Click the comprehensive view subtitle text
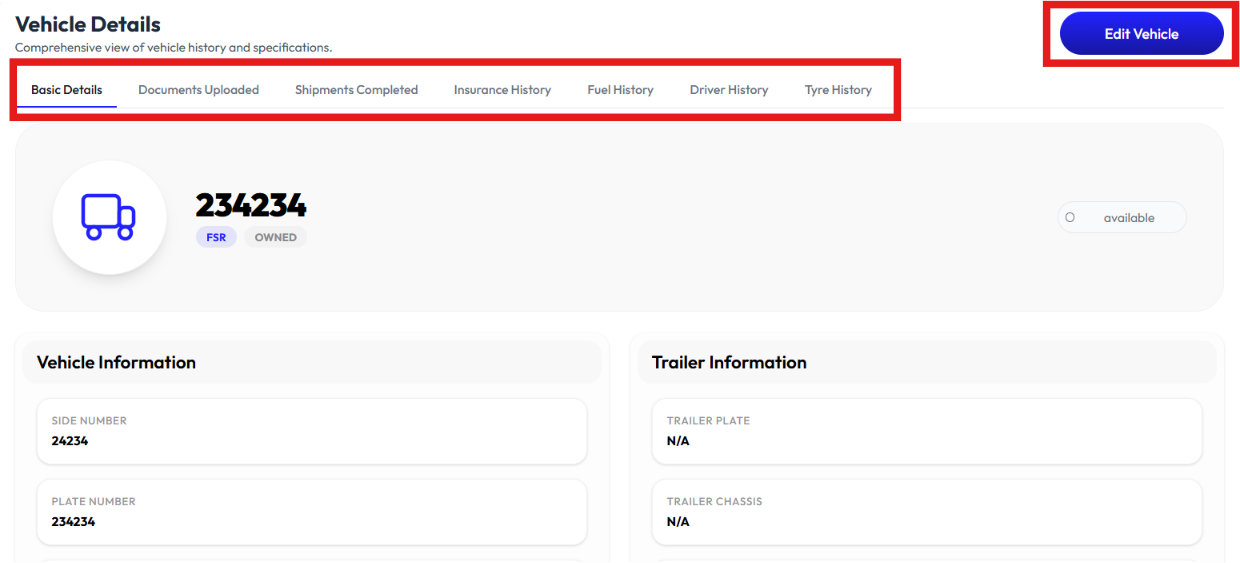Viewport: 1240px width, 563px height. [173, 47]
